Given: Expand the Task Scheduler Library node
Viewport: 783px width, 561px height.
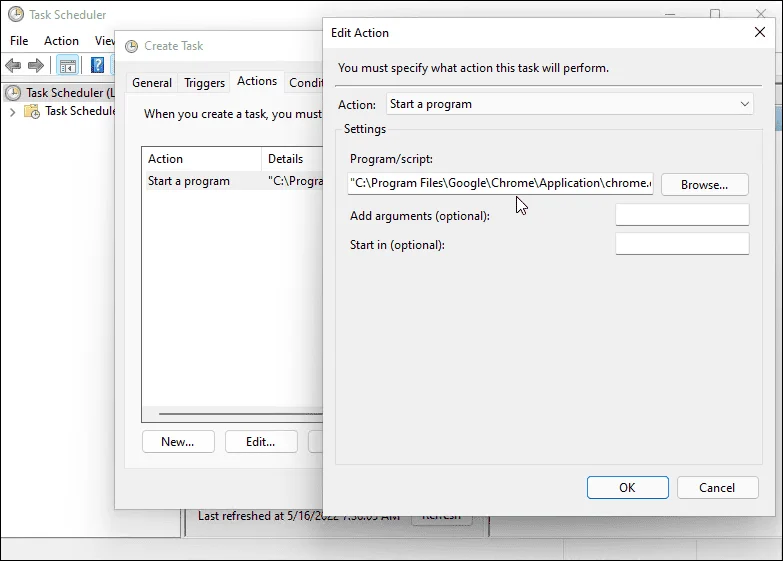Looking at the screenshot, I should [x=12, y=112].
